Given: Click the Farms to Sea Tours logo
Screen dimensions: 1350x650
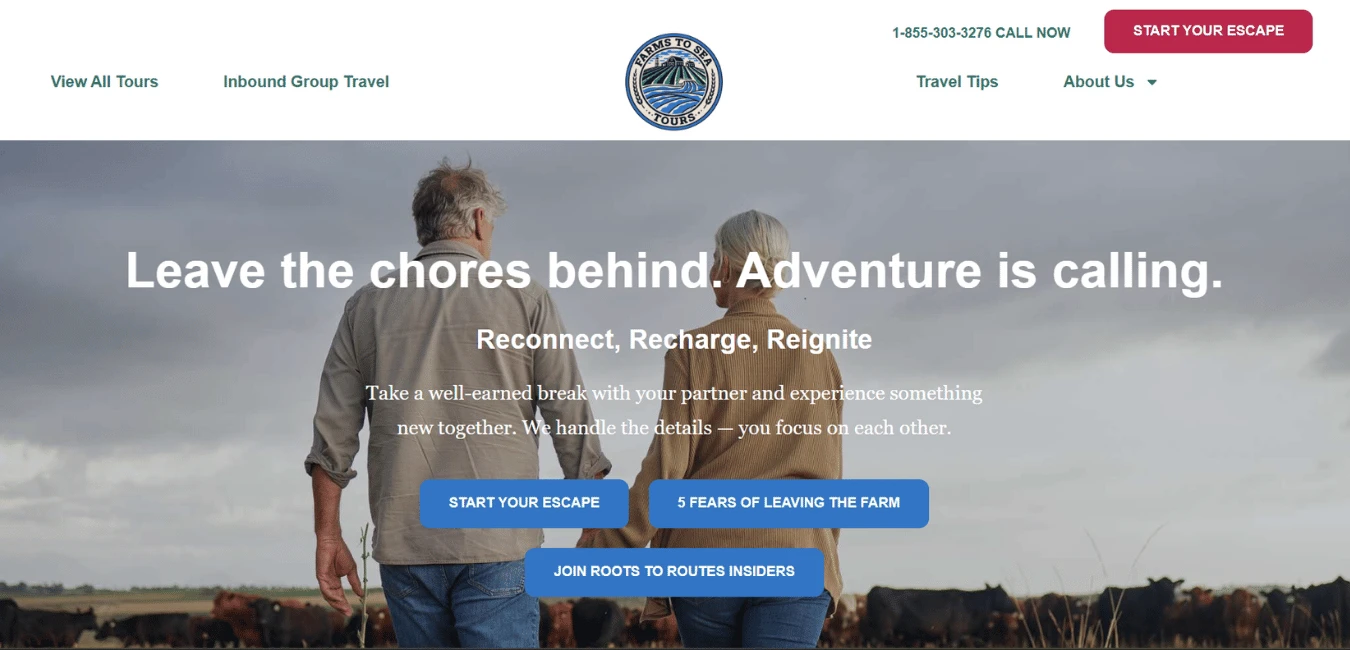Looking at the screenshot, I should (x=673, y=82).
